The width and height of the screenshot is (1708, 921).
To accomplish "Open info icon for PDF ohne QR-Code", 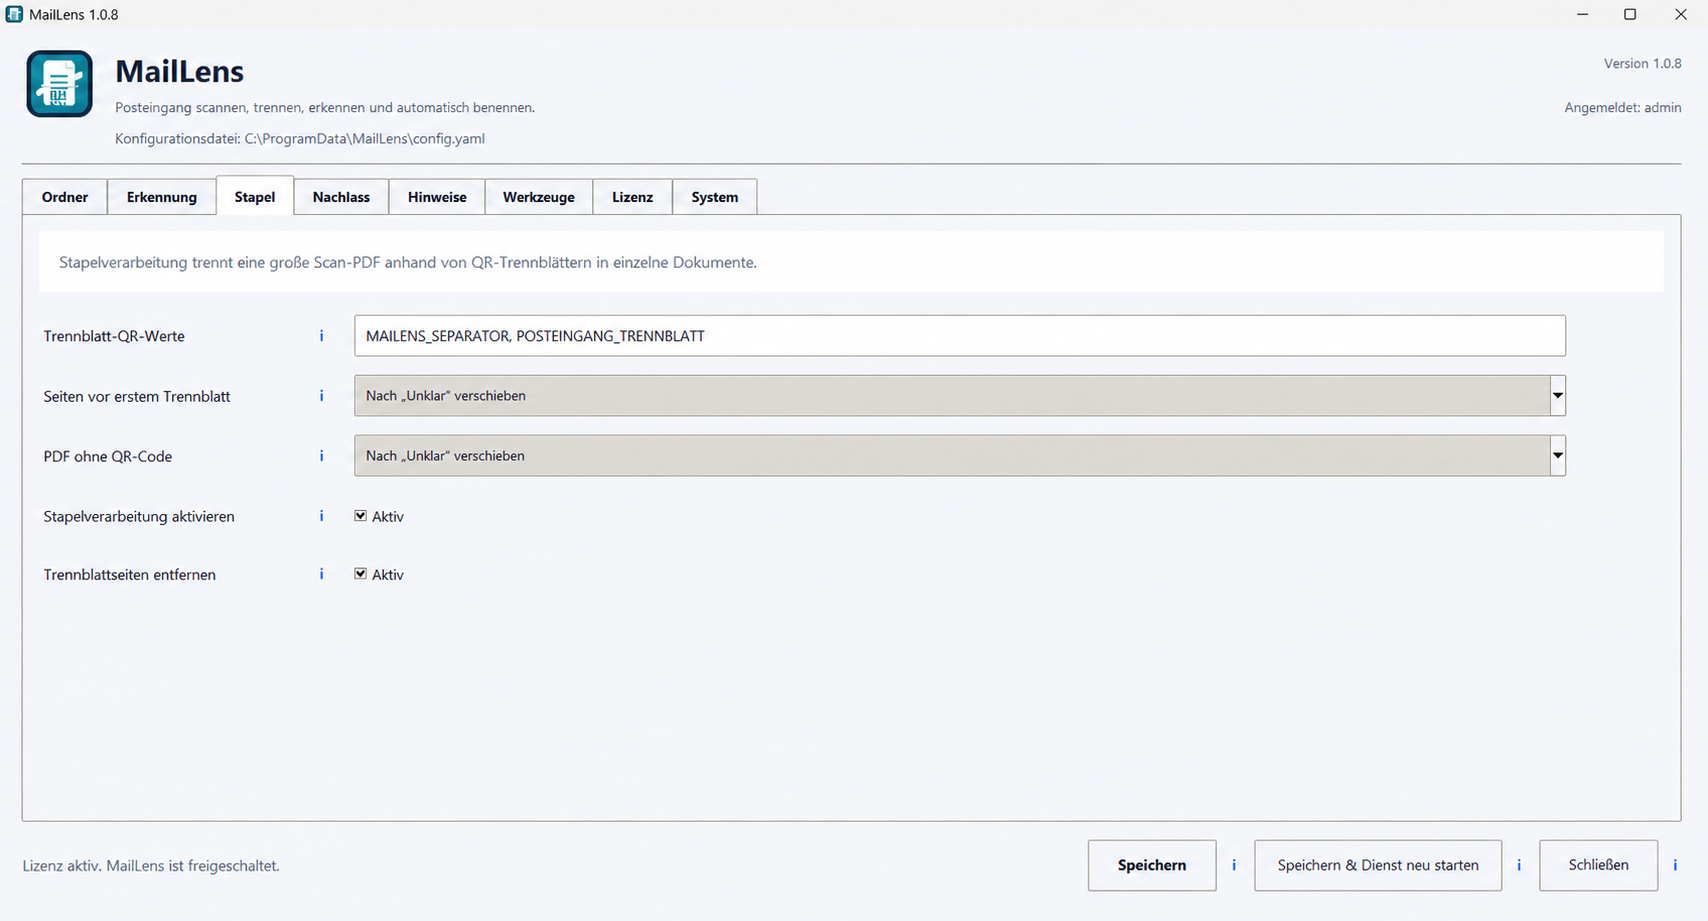I will pyautogui.click(x=321, y=456).
